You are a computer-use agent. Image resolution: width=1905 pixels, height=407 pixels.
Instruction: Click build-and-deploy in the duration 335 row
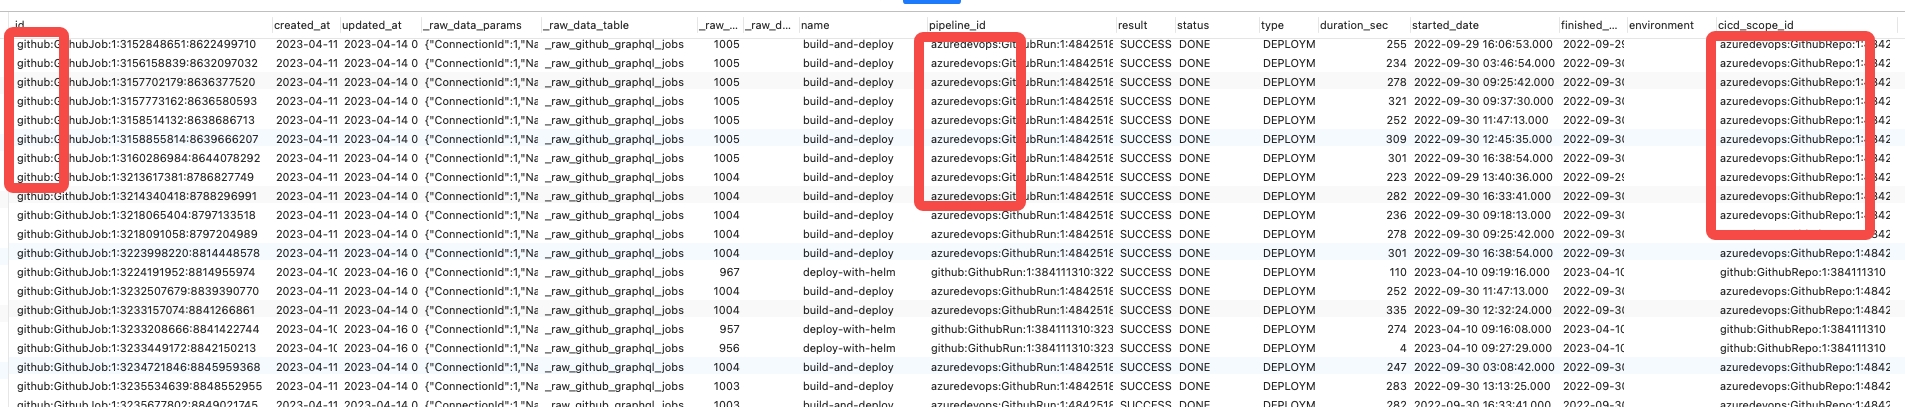(848, 310)
